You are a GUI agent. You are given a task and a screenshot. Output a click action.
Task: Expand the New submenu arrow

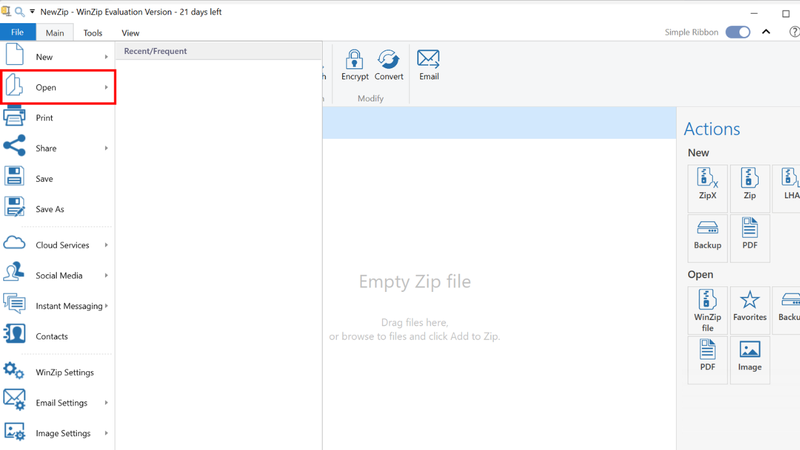pos(106,57)
